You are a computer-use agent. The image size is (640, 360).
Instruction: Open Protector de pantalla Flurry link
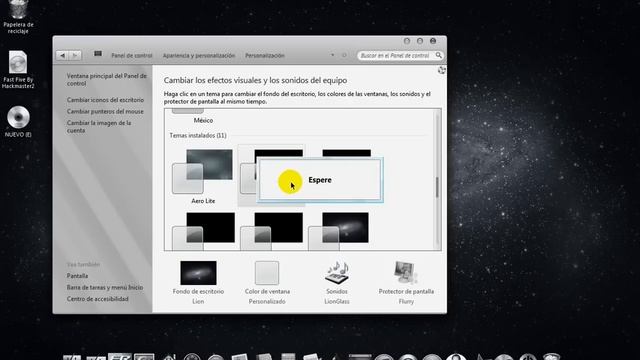pos(406,296)
